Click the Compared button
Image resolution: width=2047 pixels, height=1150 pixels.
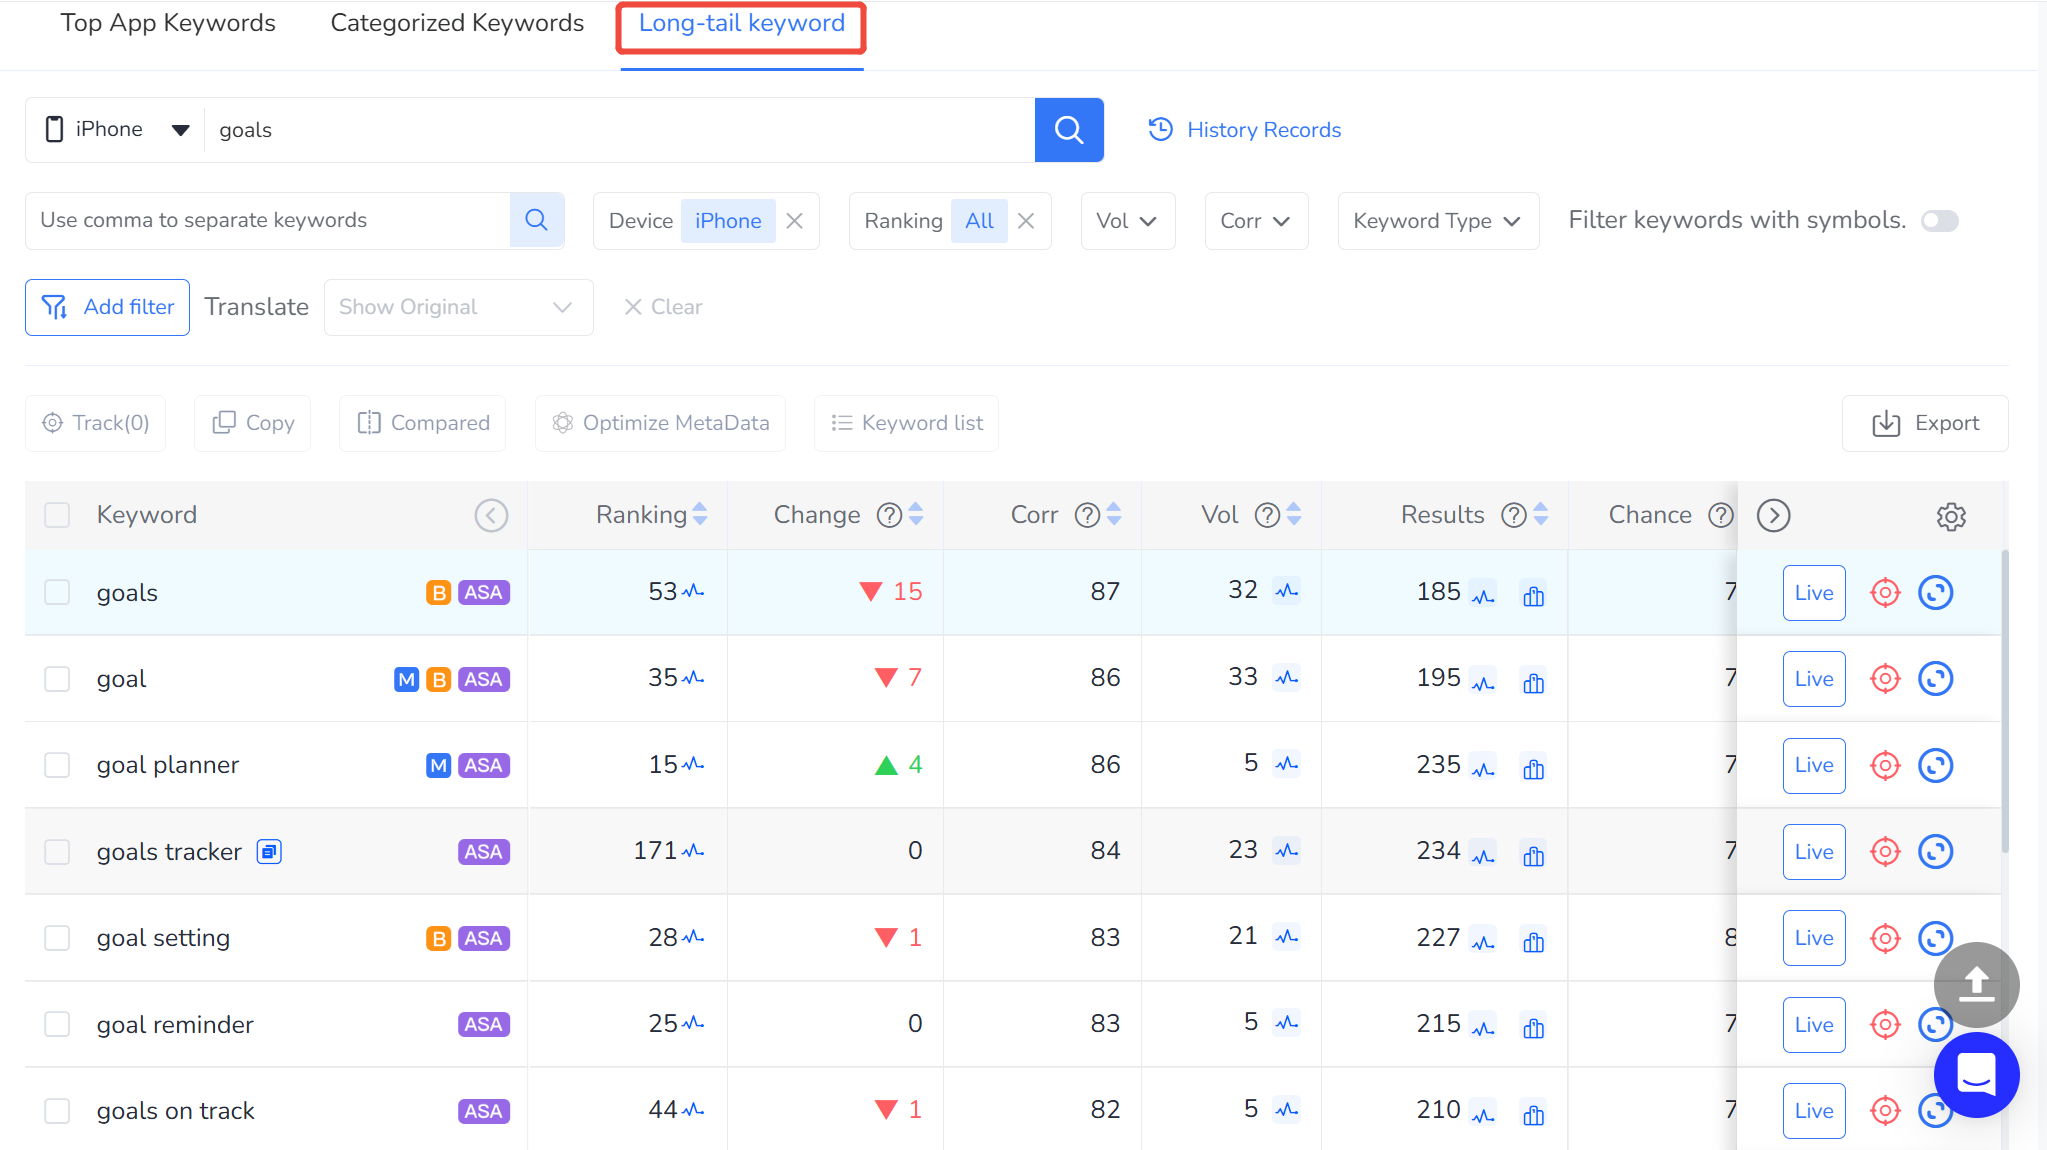click(x=422, y=423)
